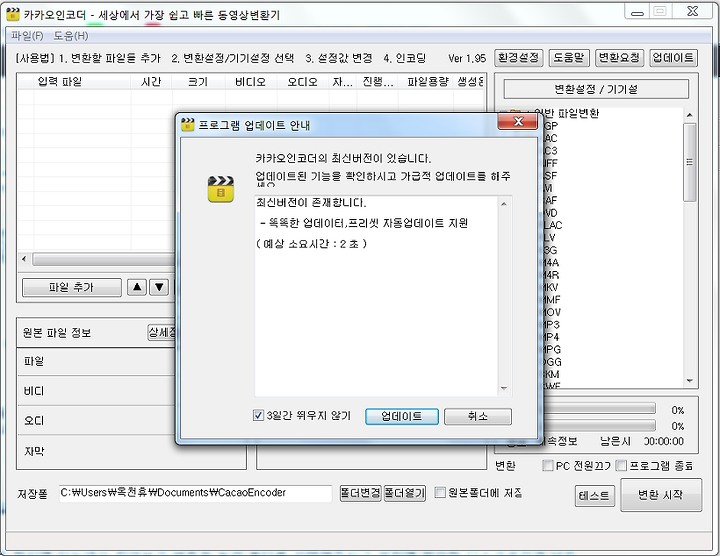This screenshot has height=556, width=720.
Task: Click down arrow of preset tree scrollbar
Action: pos(689,381)
